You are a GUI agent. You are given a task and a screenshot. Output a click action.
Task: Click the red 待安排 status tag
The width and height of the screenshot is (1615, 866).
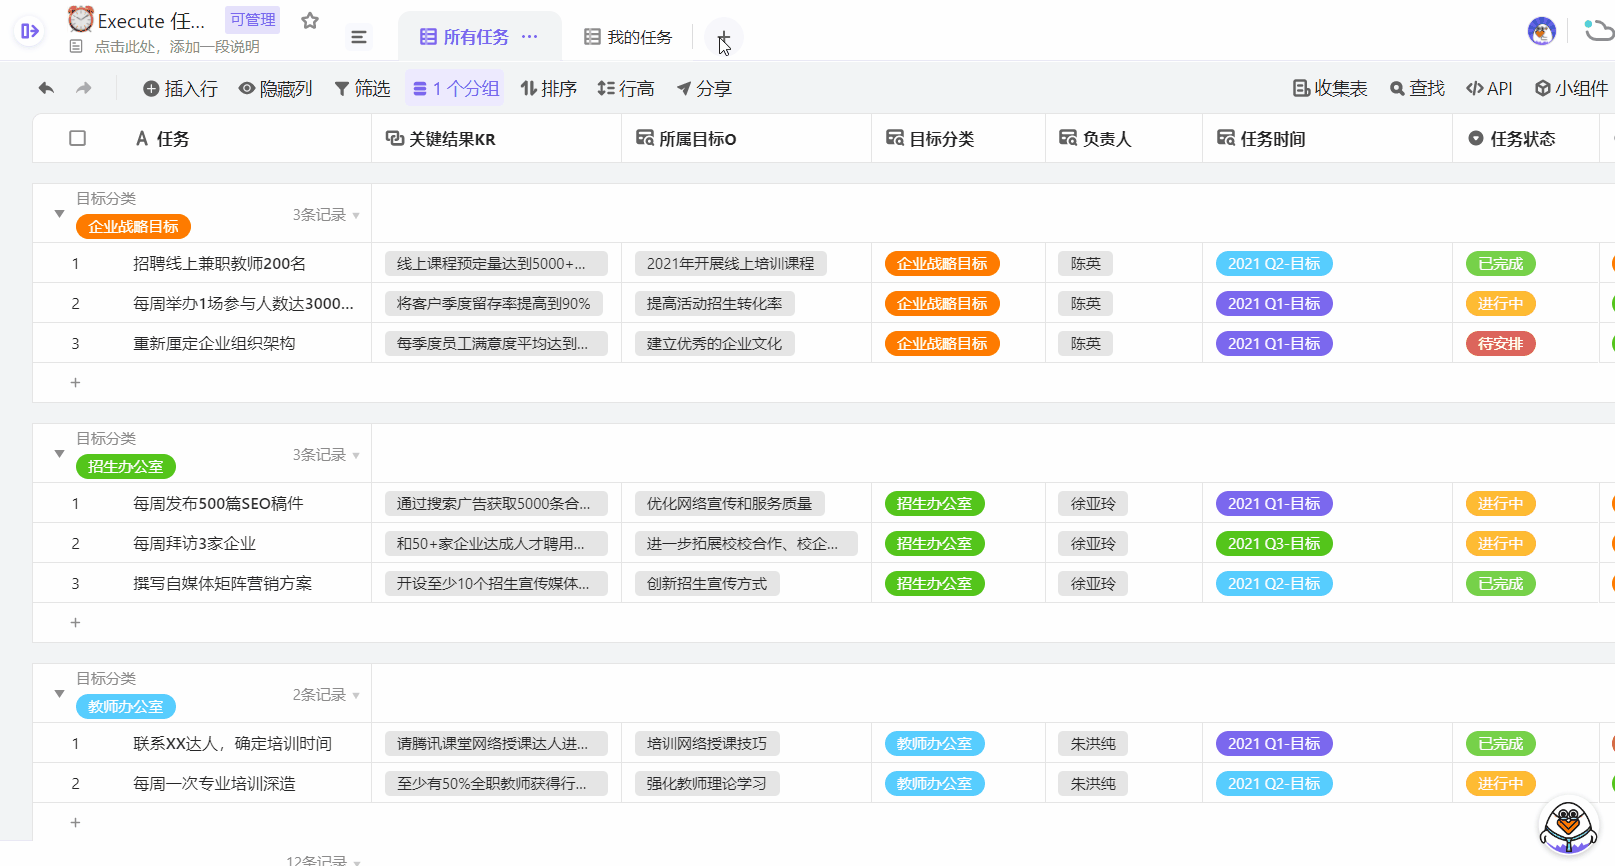pos(1500,344)
